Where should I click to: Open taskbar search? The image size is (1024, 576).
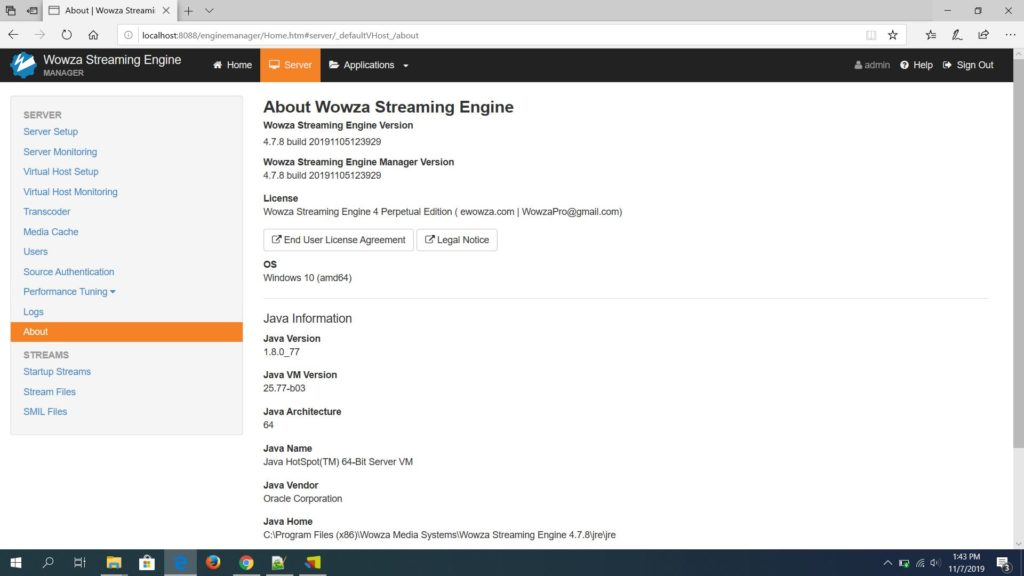pyautogui.click(x=48, y=562)
